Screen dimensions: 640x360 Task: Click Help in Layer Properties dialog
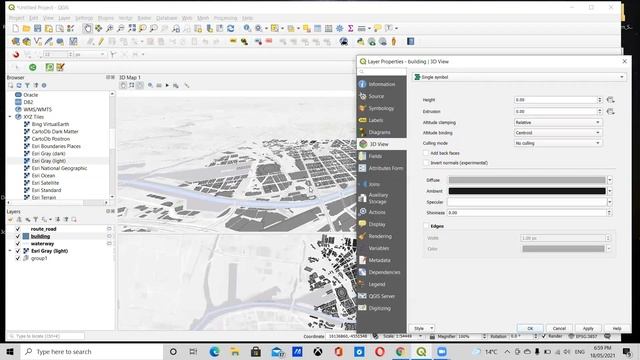pos(617,328)
